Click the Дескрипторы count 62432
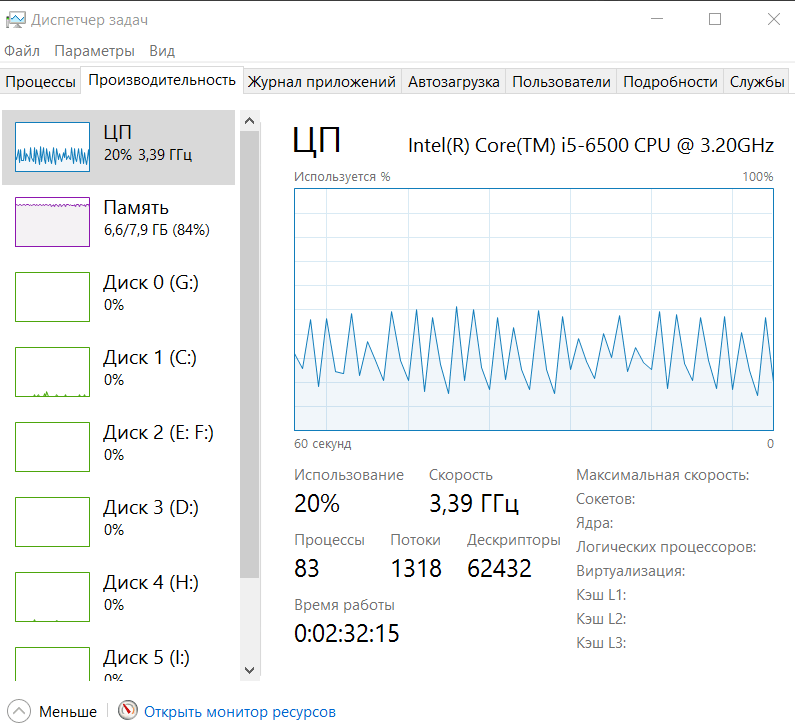The height and width of the screenshot is (724, 795). 499,568
